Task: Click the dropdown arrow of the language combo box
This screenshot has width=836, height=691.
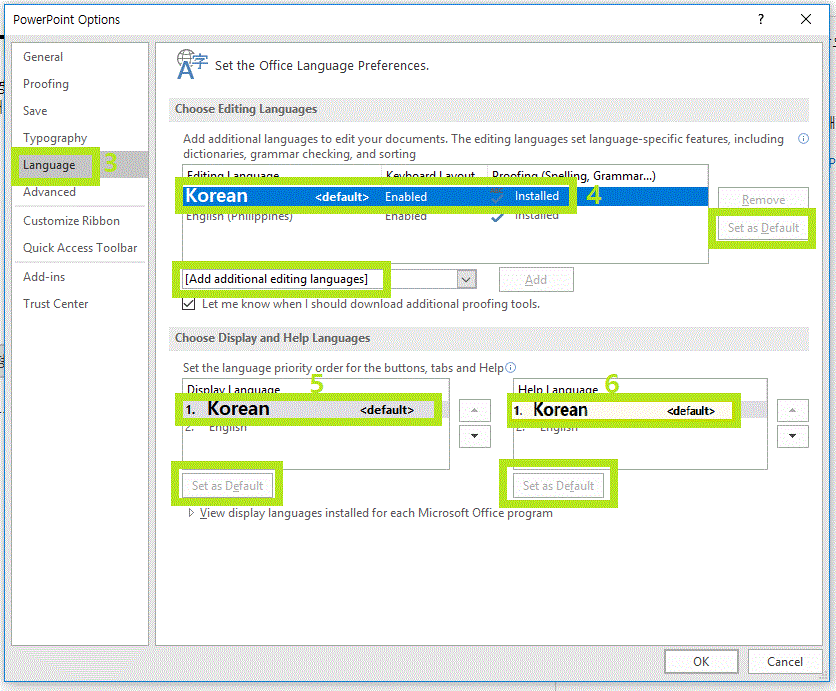Action: pos(467,279)
